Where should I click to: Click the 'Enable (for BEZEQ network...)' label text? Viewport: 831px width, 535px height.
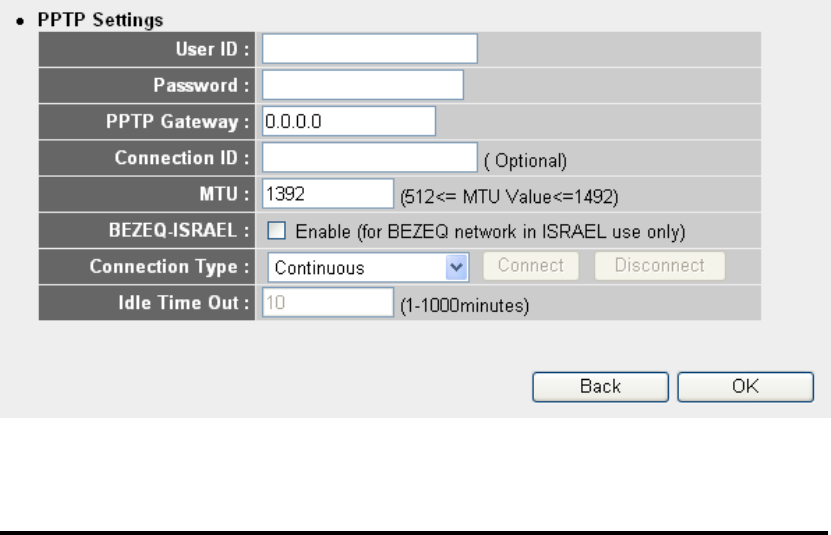[490, 232]
